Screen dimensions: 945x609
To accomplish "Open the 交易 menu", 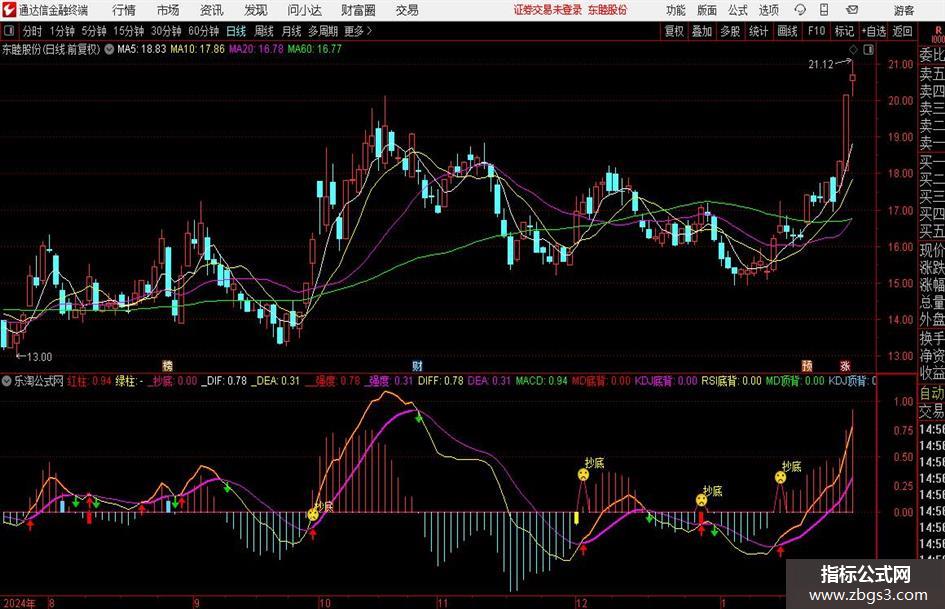I will 407,10.
